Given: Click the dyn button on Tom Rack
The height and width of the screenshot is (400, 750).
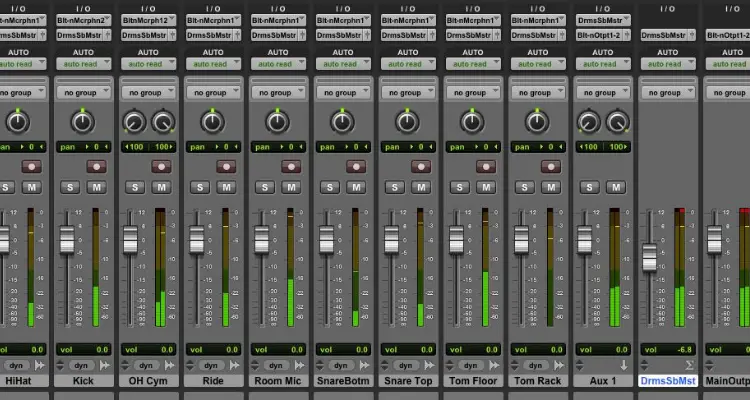Looking at the screenshot, I should (x=535, y=366).
